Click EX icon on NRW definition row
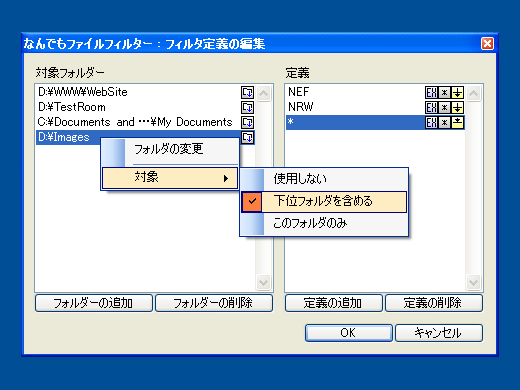Screen dimensions: 520x390 point(431,107)
